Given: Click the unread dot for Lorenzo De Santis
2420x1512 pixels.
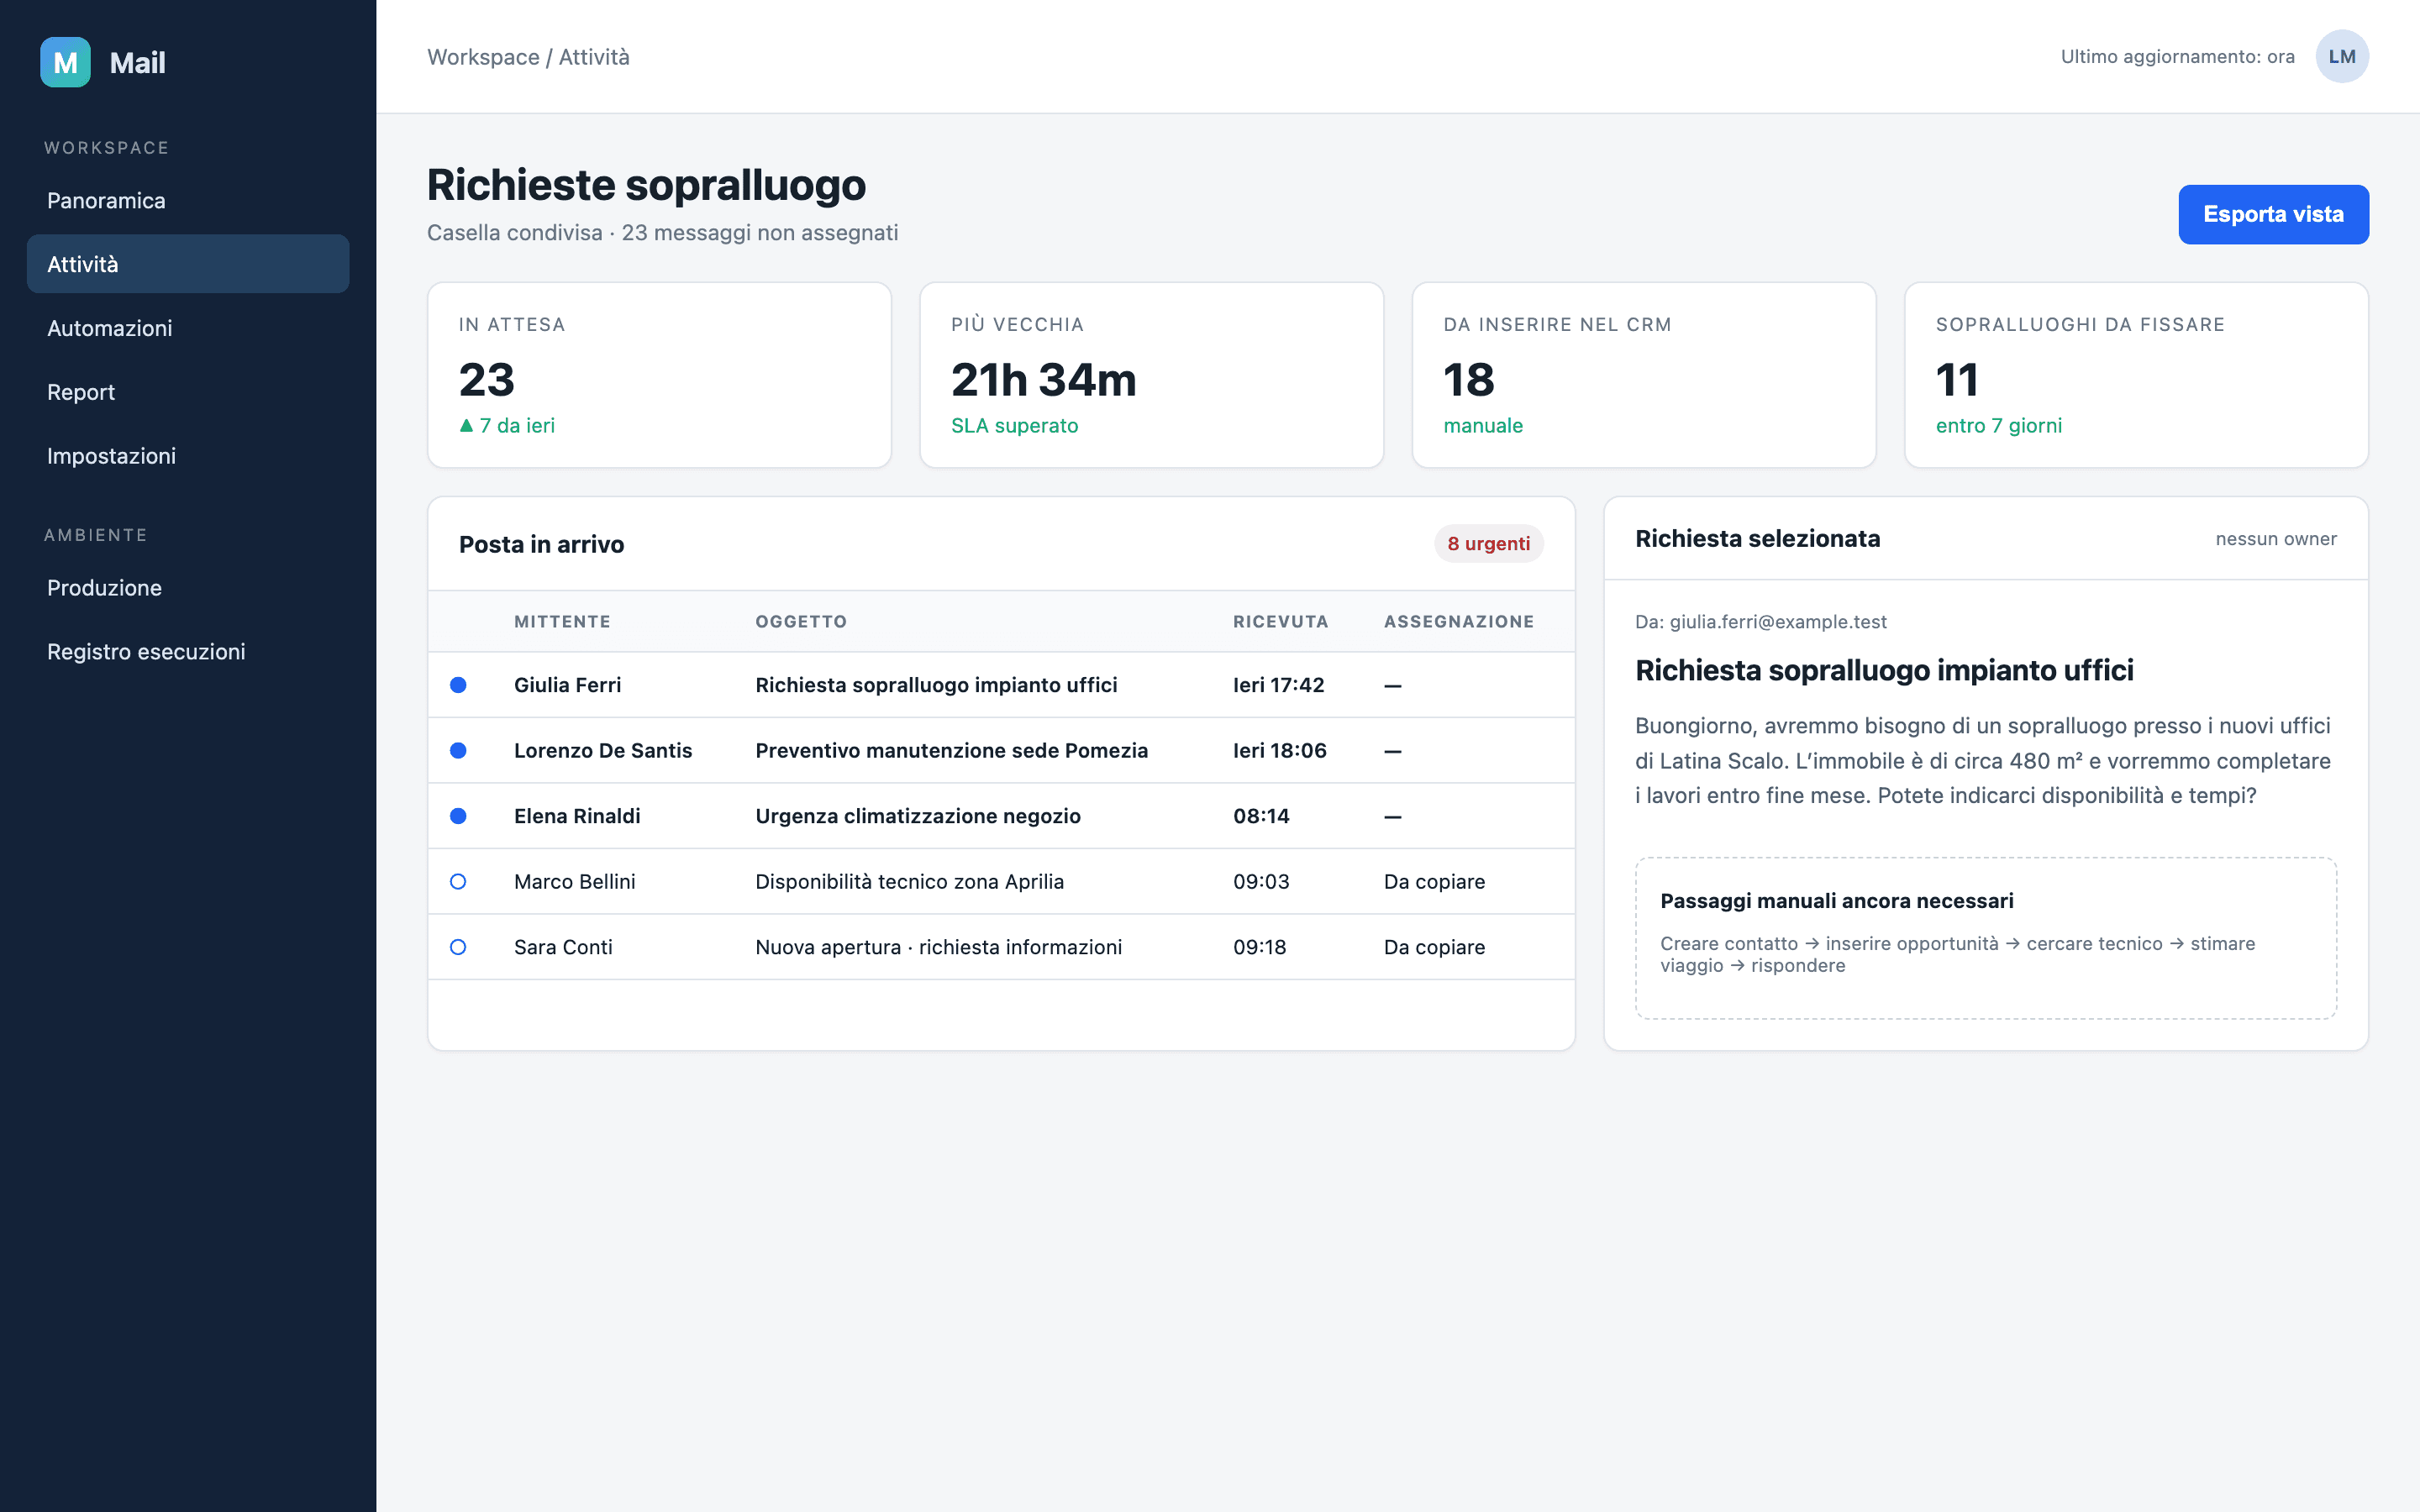Looking at the screenshot, I should click(458, 750).
